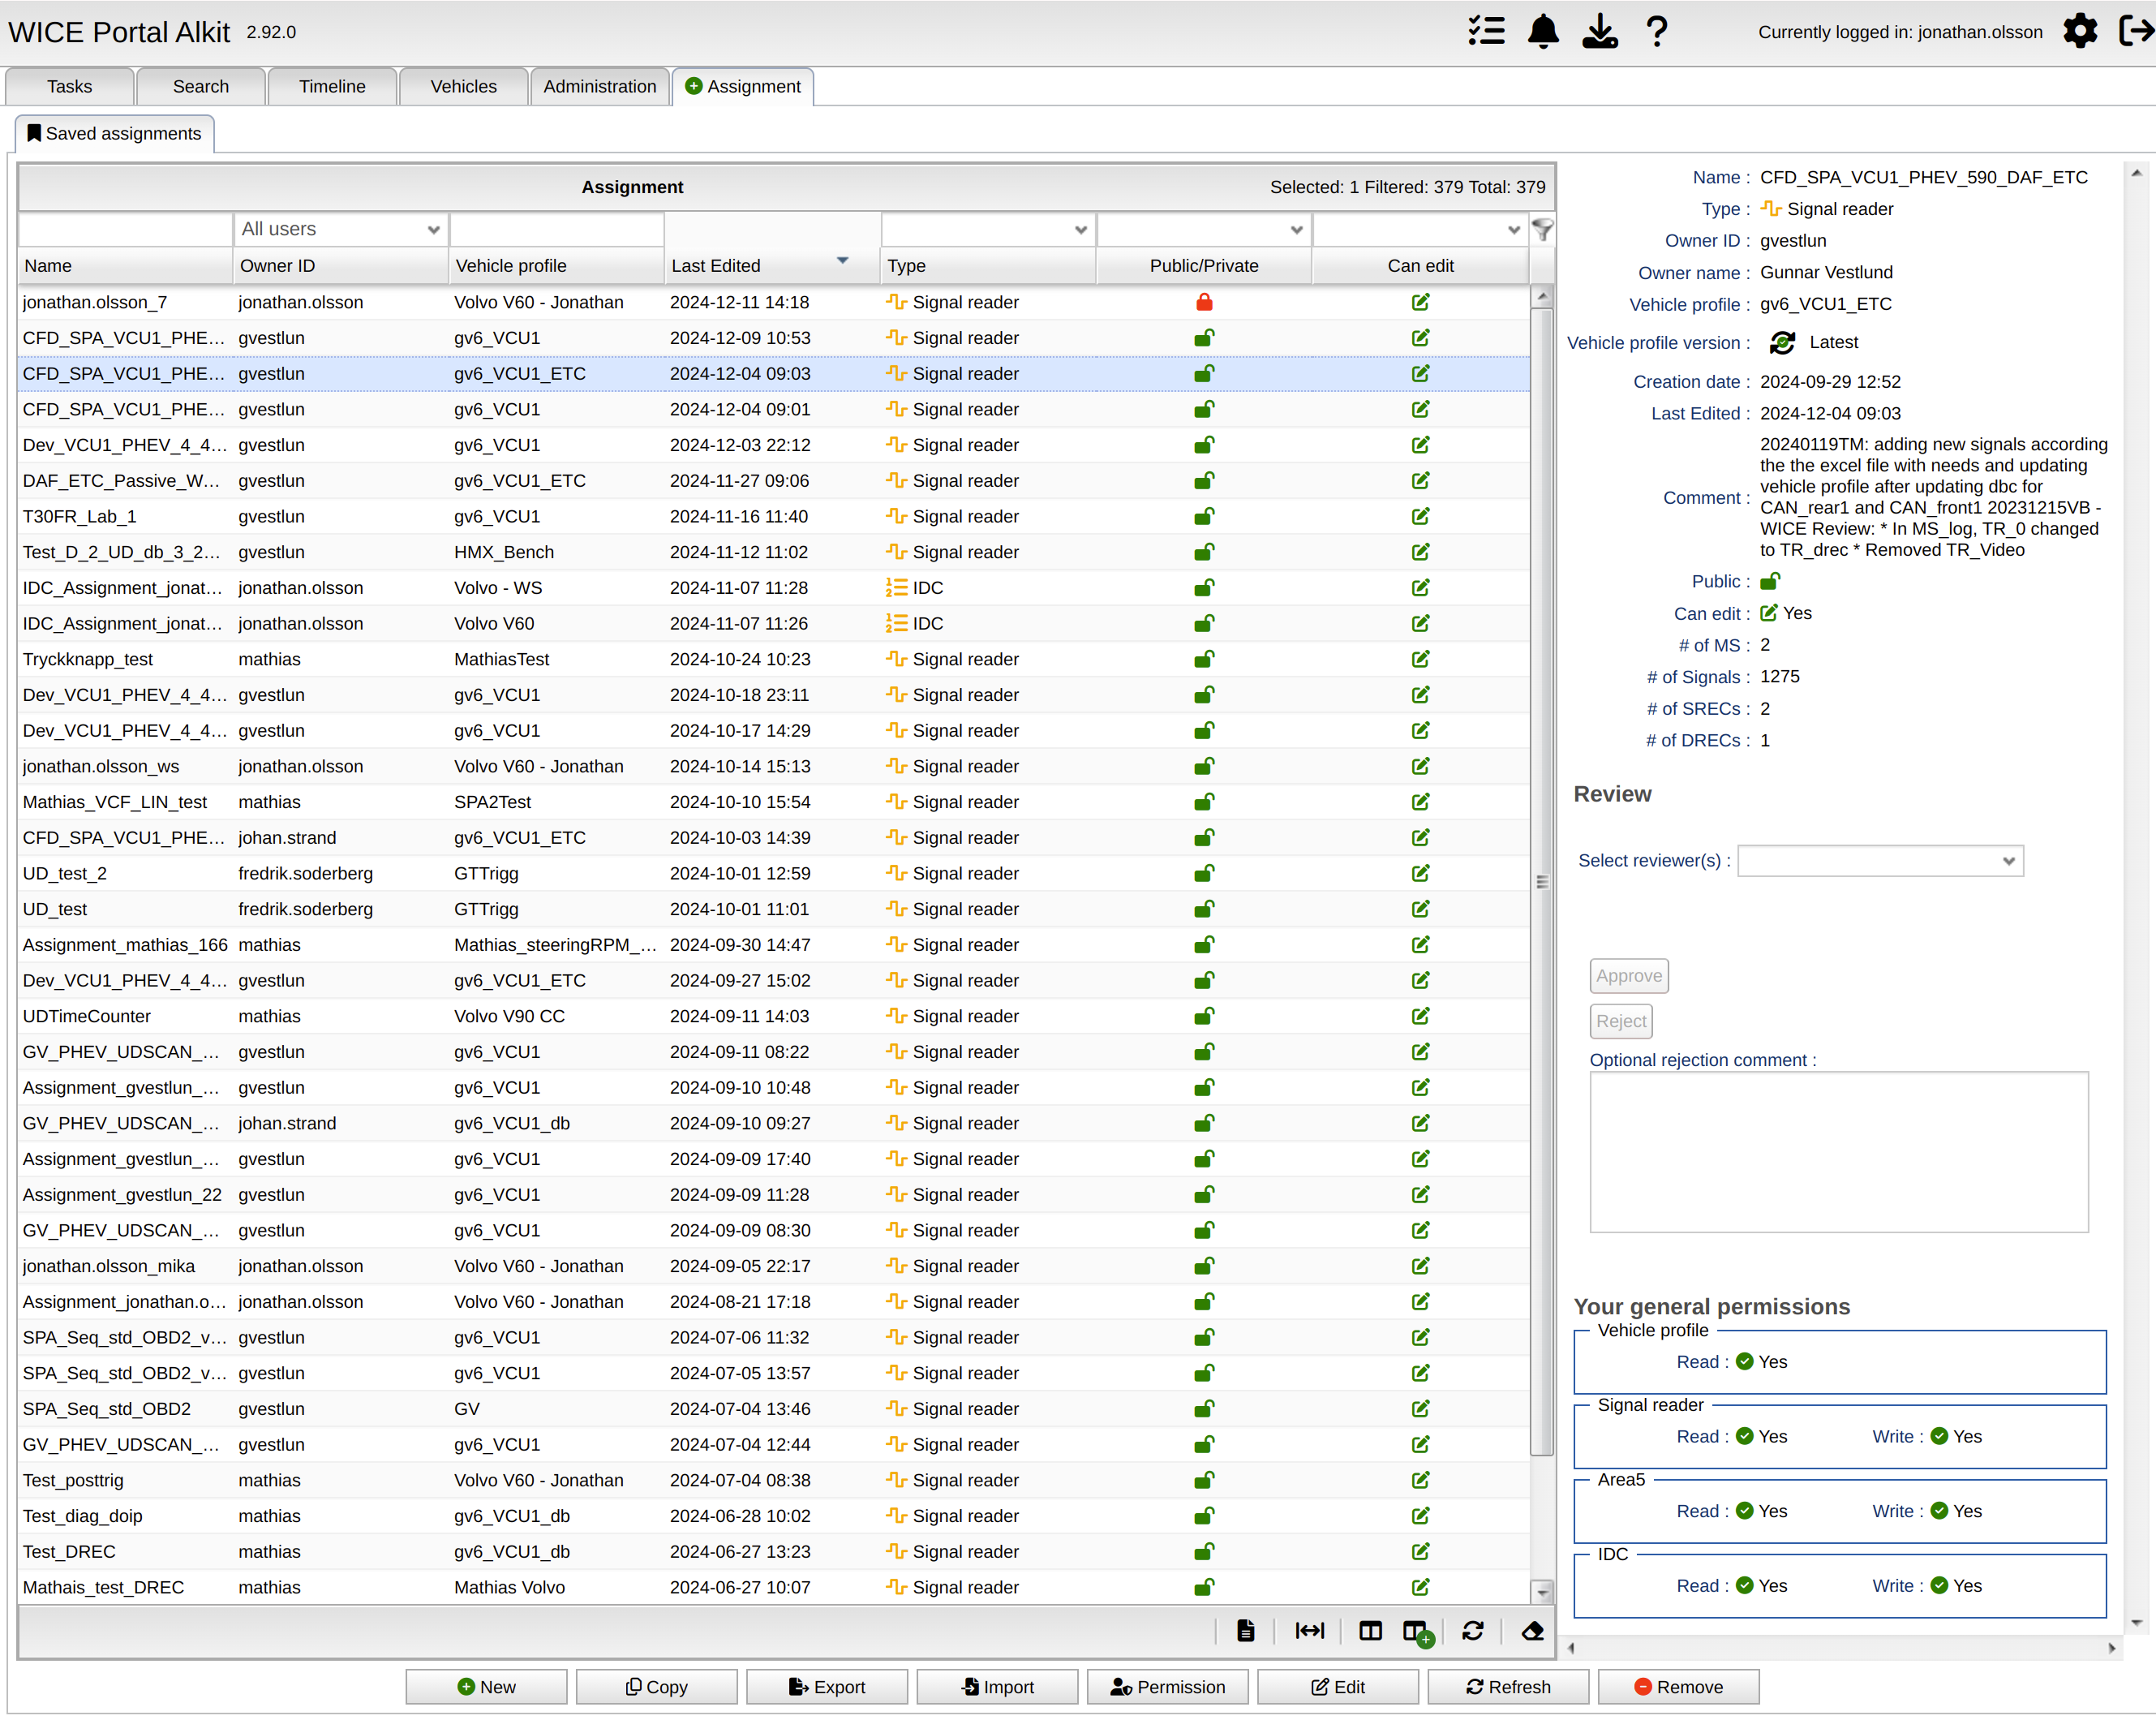Click the filter funnel icon beside column filters
Image resolution: width=2156 pixels, height=1720 pixels.
[x=1543, y=230]
